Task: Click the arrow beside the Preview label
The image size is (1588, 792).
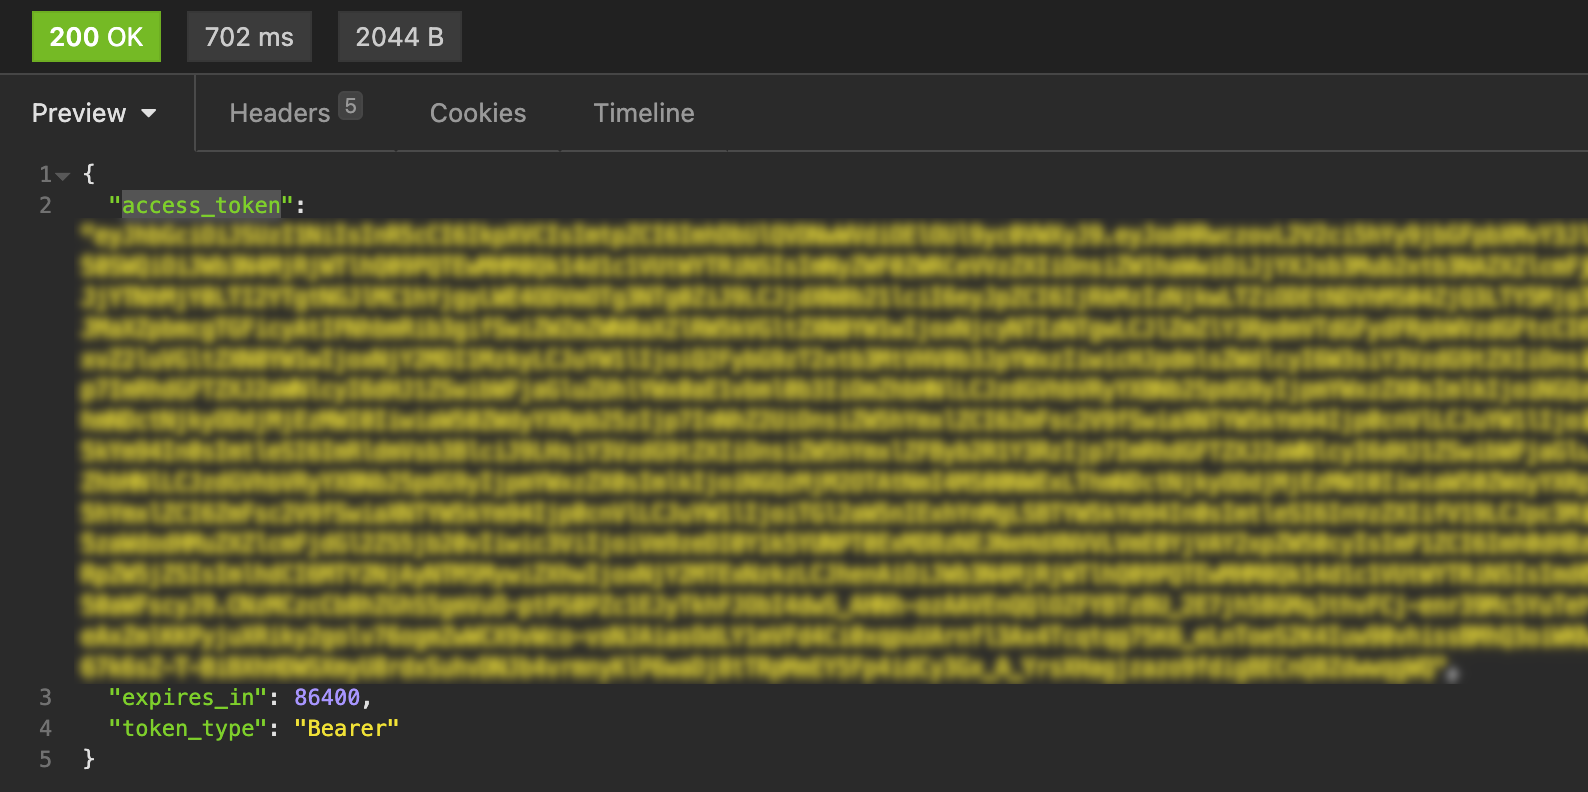Action: pyautogui.click(x=149, y=114)
